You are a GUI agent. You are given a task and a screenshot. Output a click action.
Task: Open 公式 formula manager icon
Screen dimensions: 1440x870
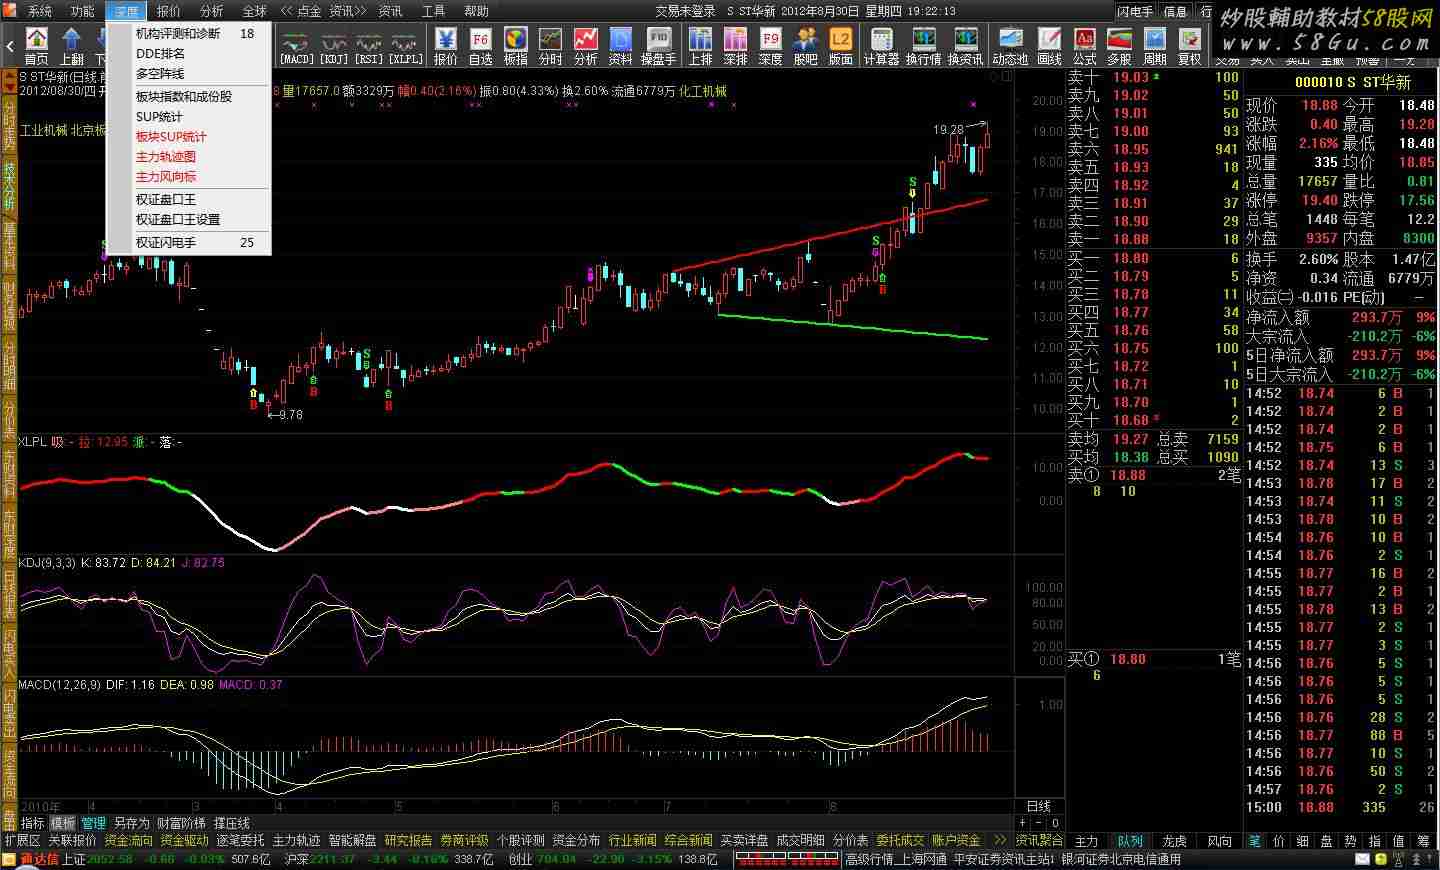click(1085, 46)
